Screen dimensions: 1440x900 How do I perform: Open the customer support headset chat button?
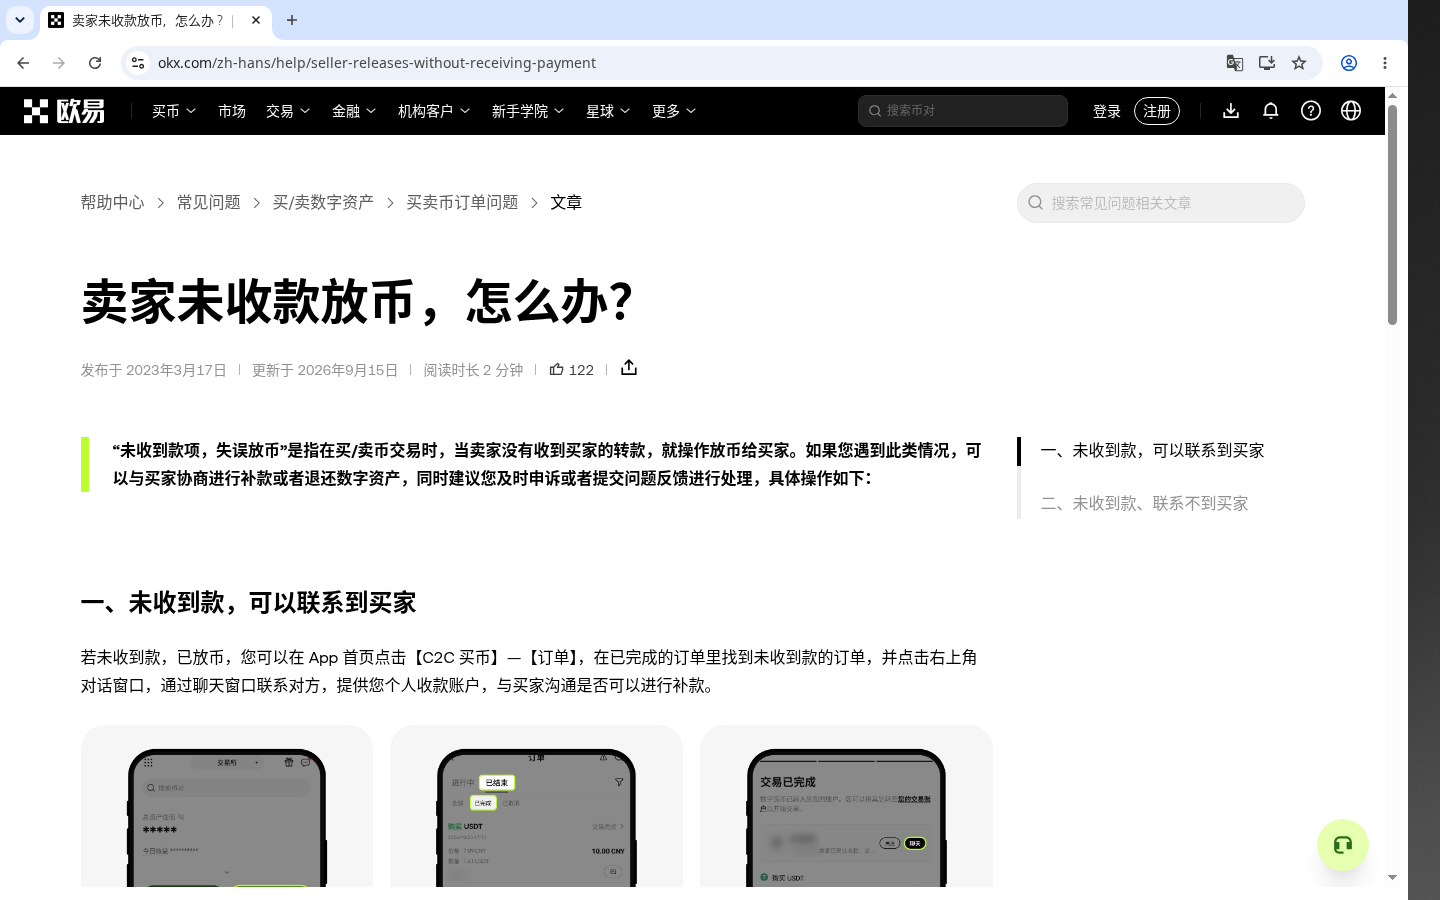pyautogui.click(x=1343, y=845)
